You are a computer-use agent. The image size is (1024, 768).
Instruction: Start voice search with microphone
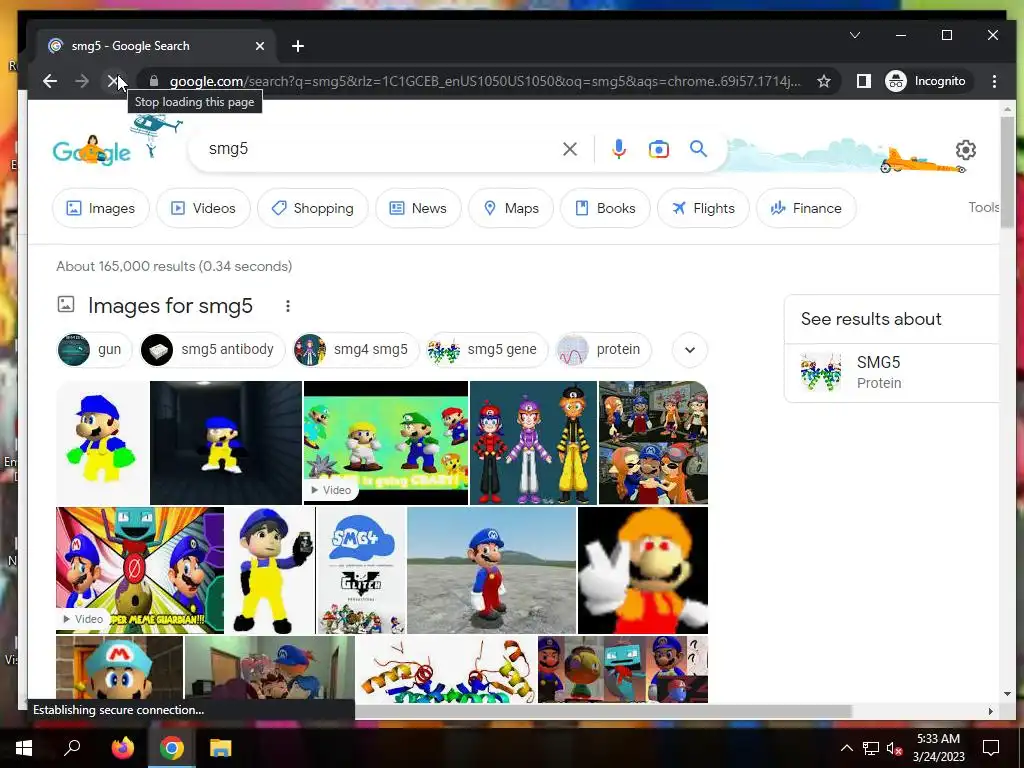pos(618,149)
